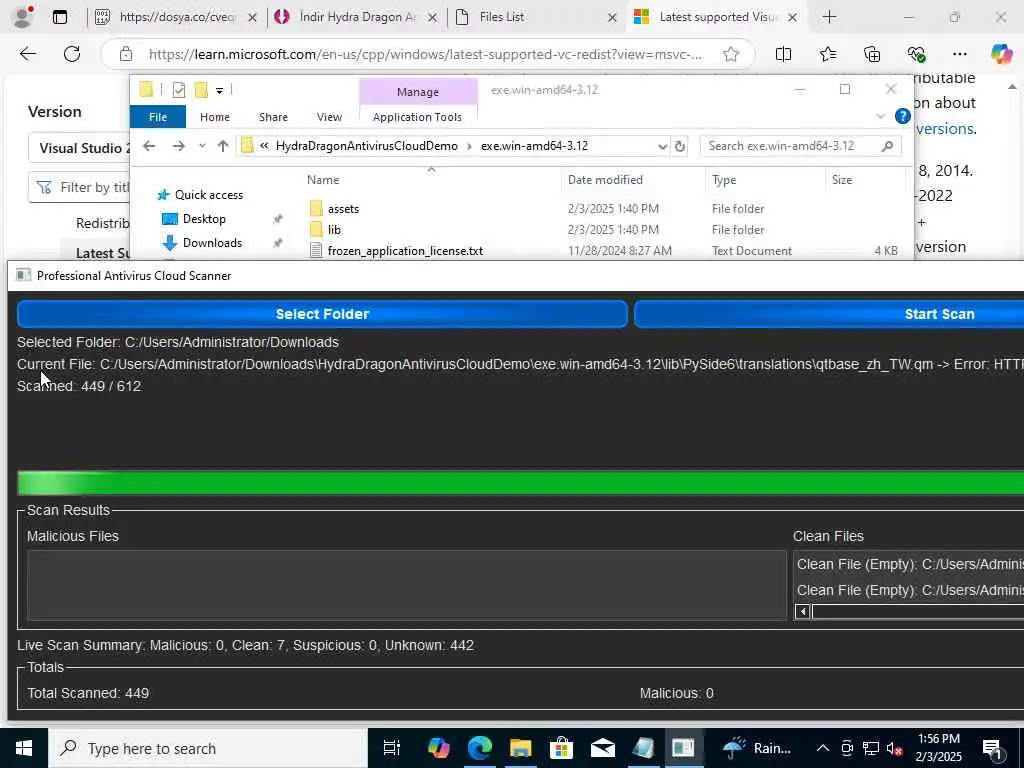Open Edge settings and more menu
This screenshot has width=1024, height=768.
coord(959,54)
